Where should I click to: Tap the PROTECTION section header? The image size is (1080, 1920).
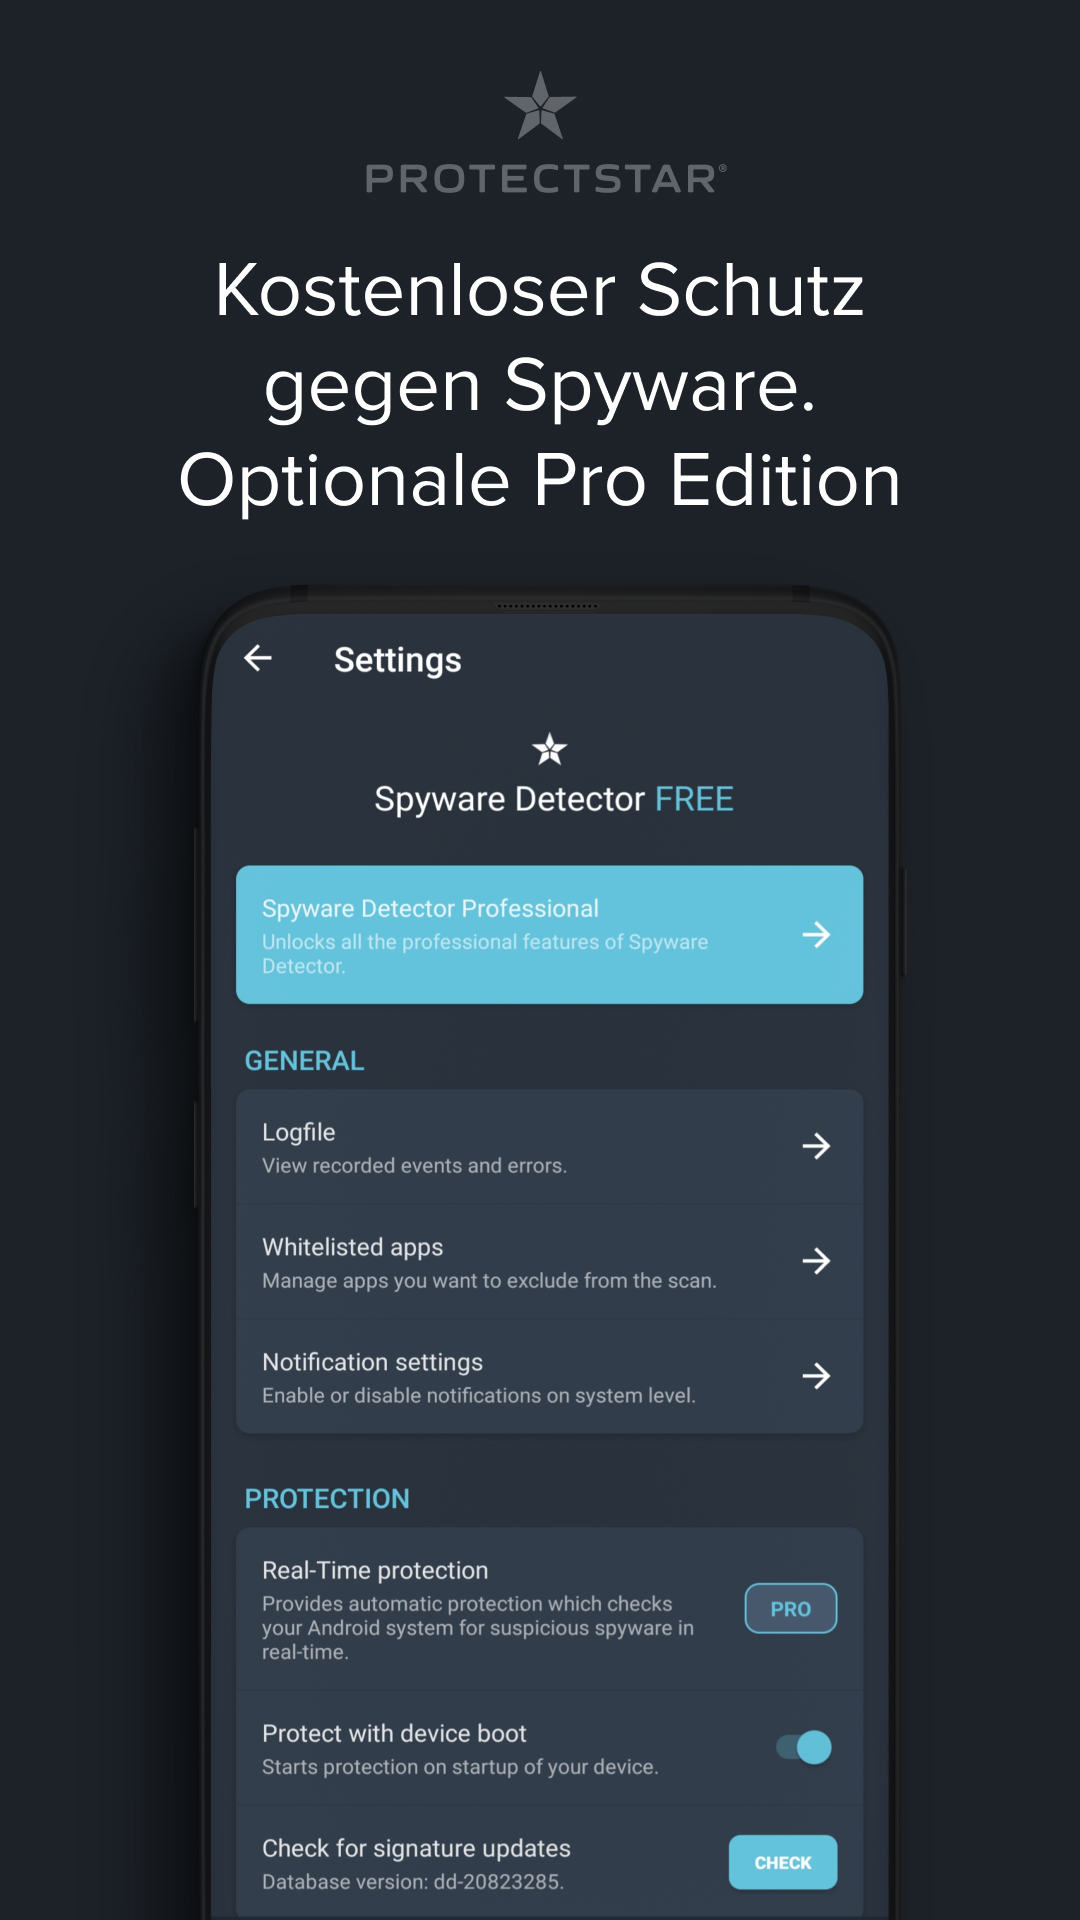click(x=327, y=1499)
